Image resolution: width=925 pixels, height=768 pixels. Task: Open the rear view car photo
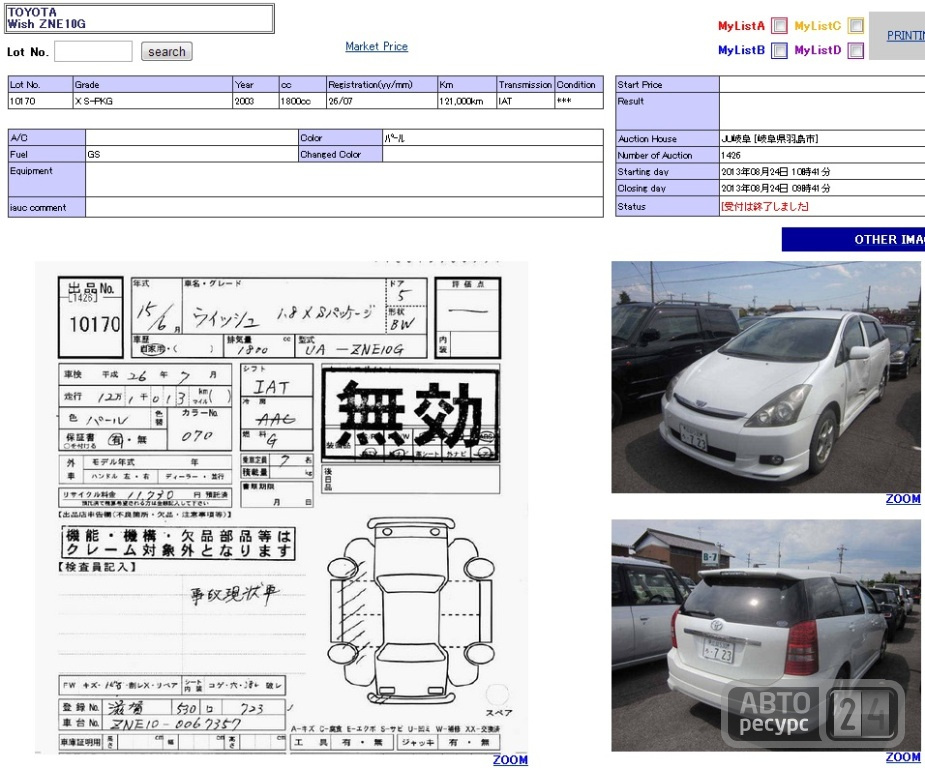click(x=766, y=635)
